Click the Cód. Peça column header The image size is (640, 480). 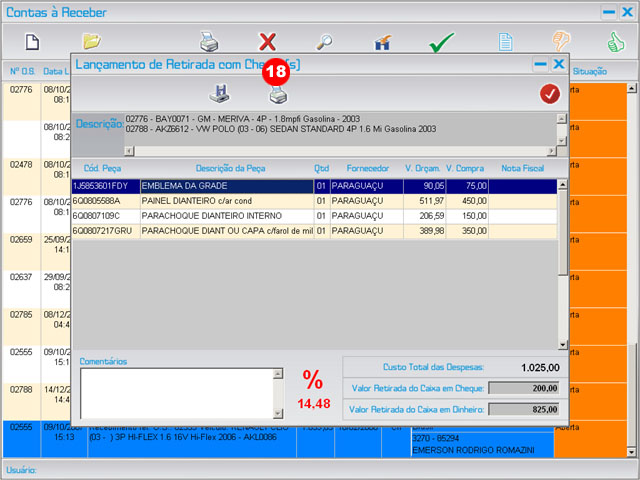point(102,168)
